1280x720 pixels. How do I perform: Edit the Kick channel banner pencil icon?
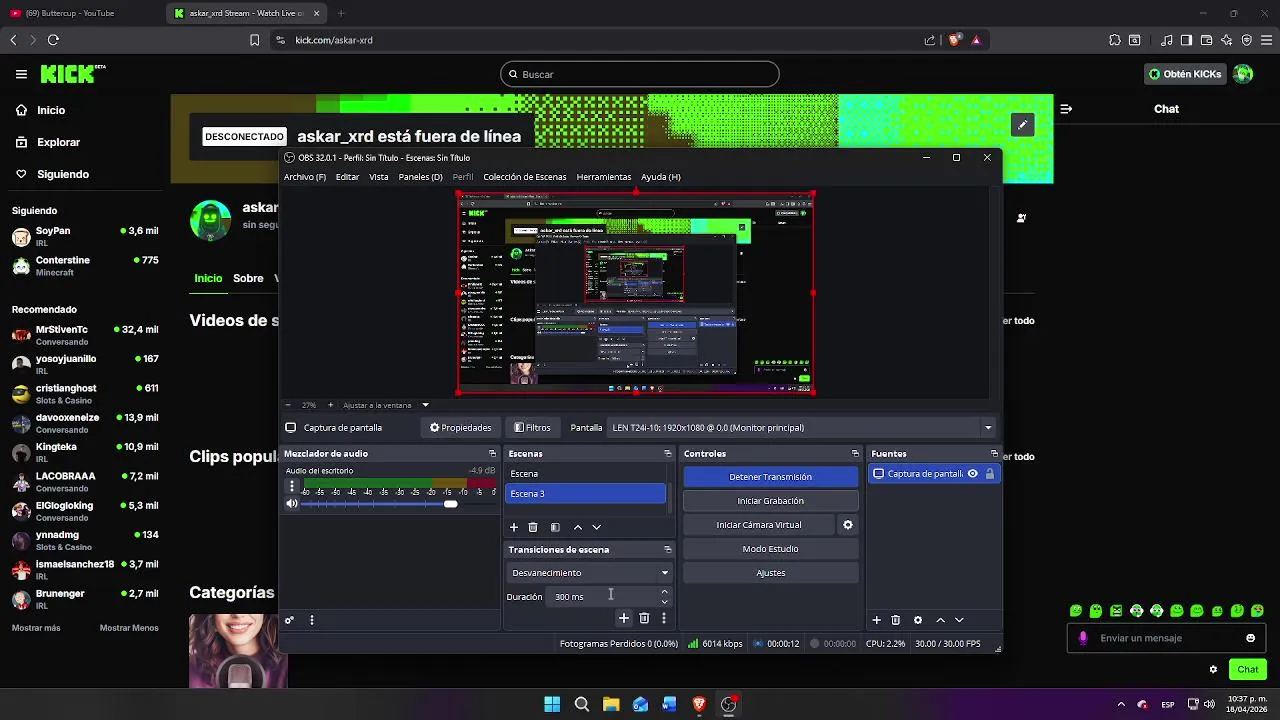pyautogui.click(x=1022, y=125)
